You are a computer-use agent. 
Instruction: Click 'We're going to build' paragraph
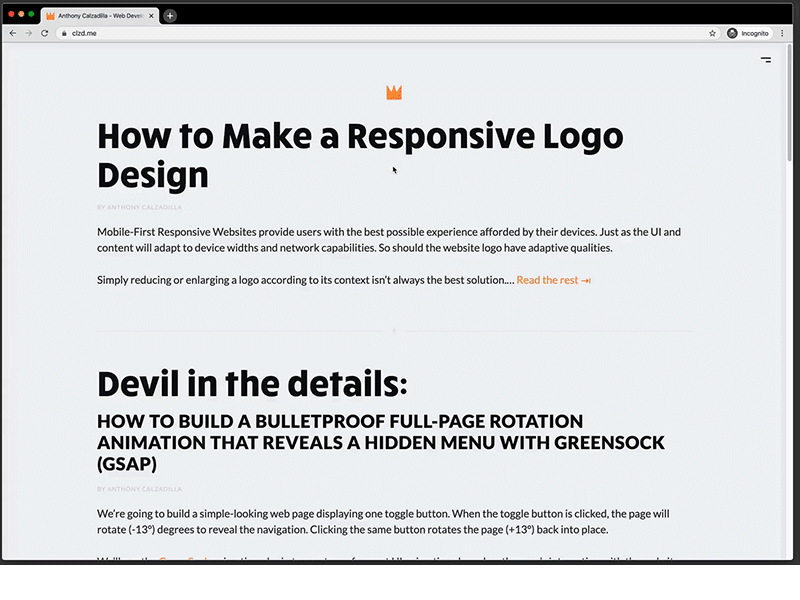click(x=383, y=521)
